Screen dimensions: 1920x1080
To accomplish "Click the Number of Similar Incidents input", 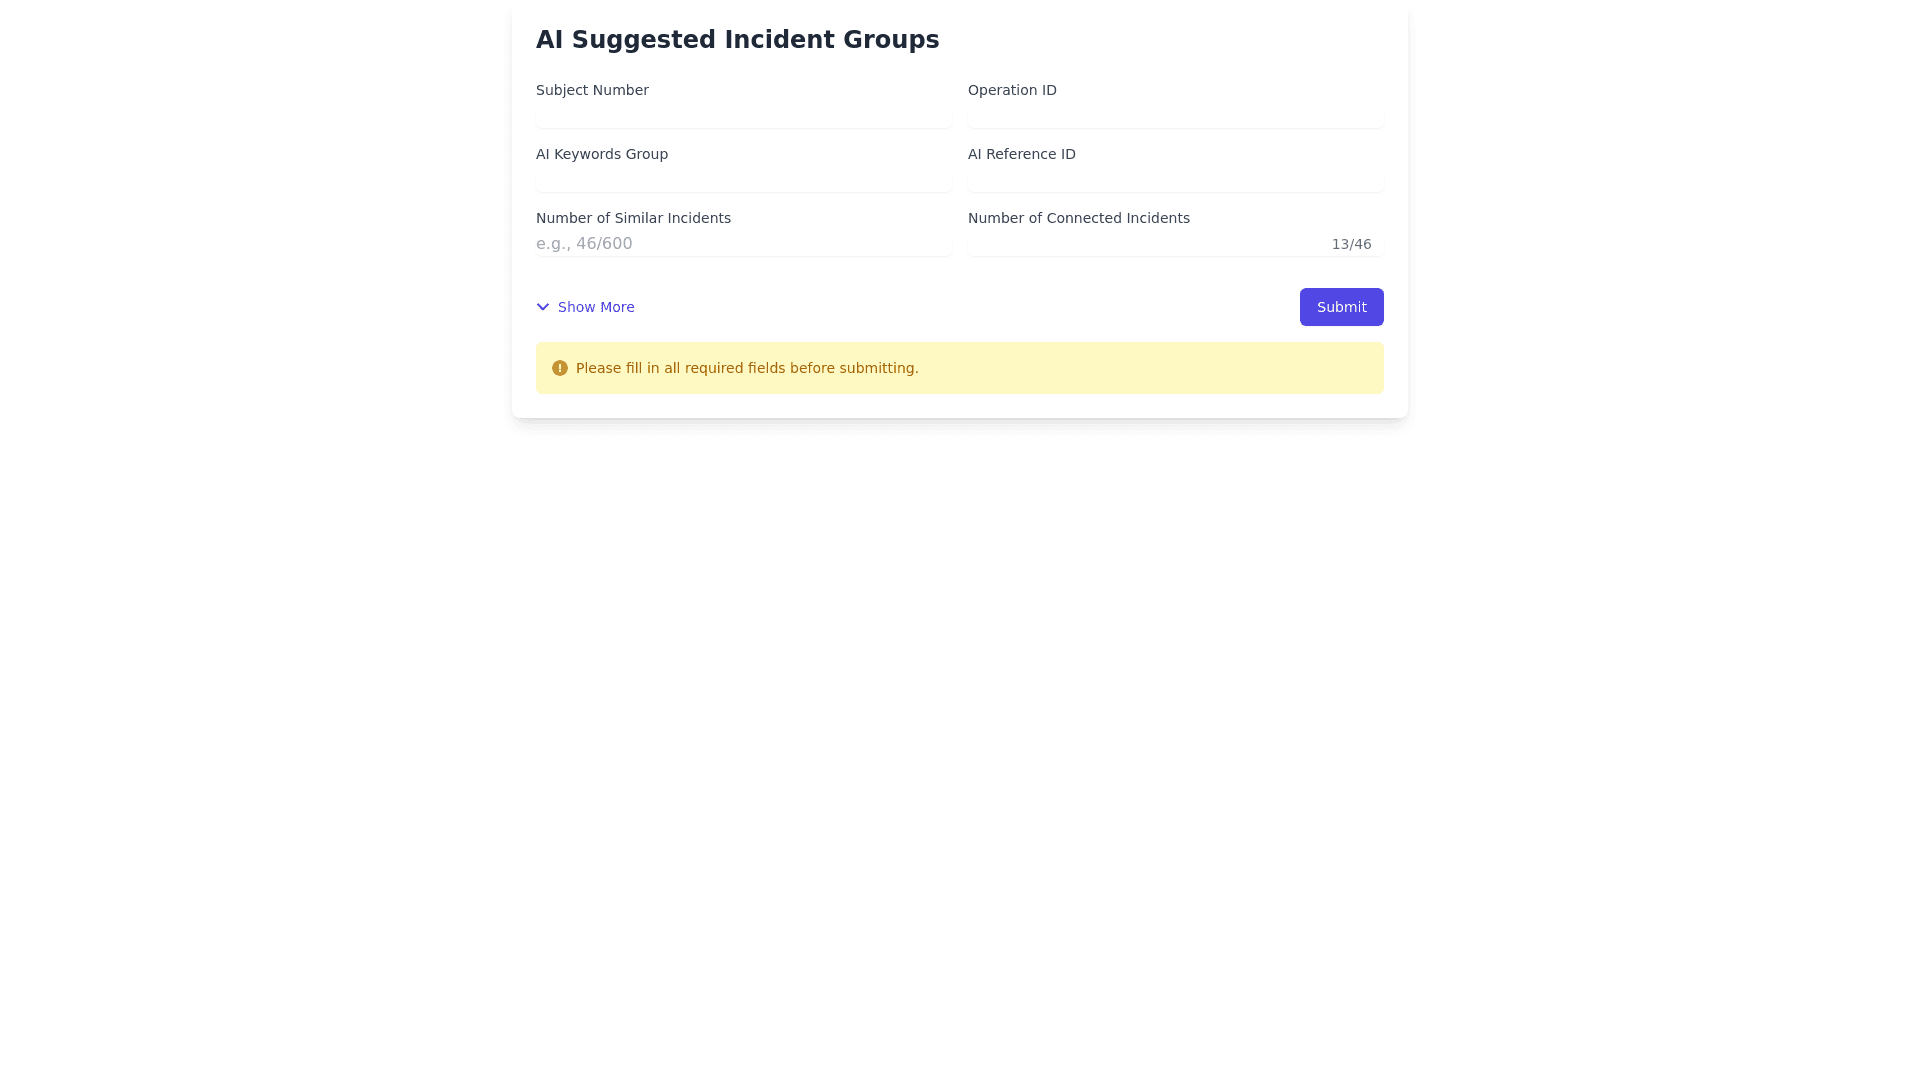I will [x=743, y=244].
